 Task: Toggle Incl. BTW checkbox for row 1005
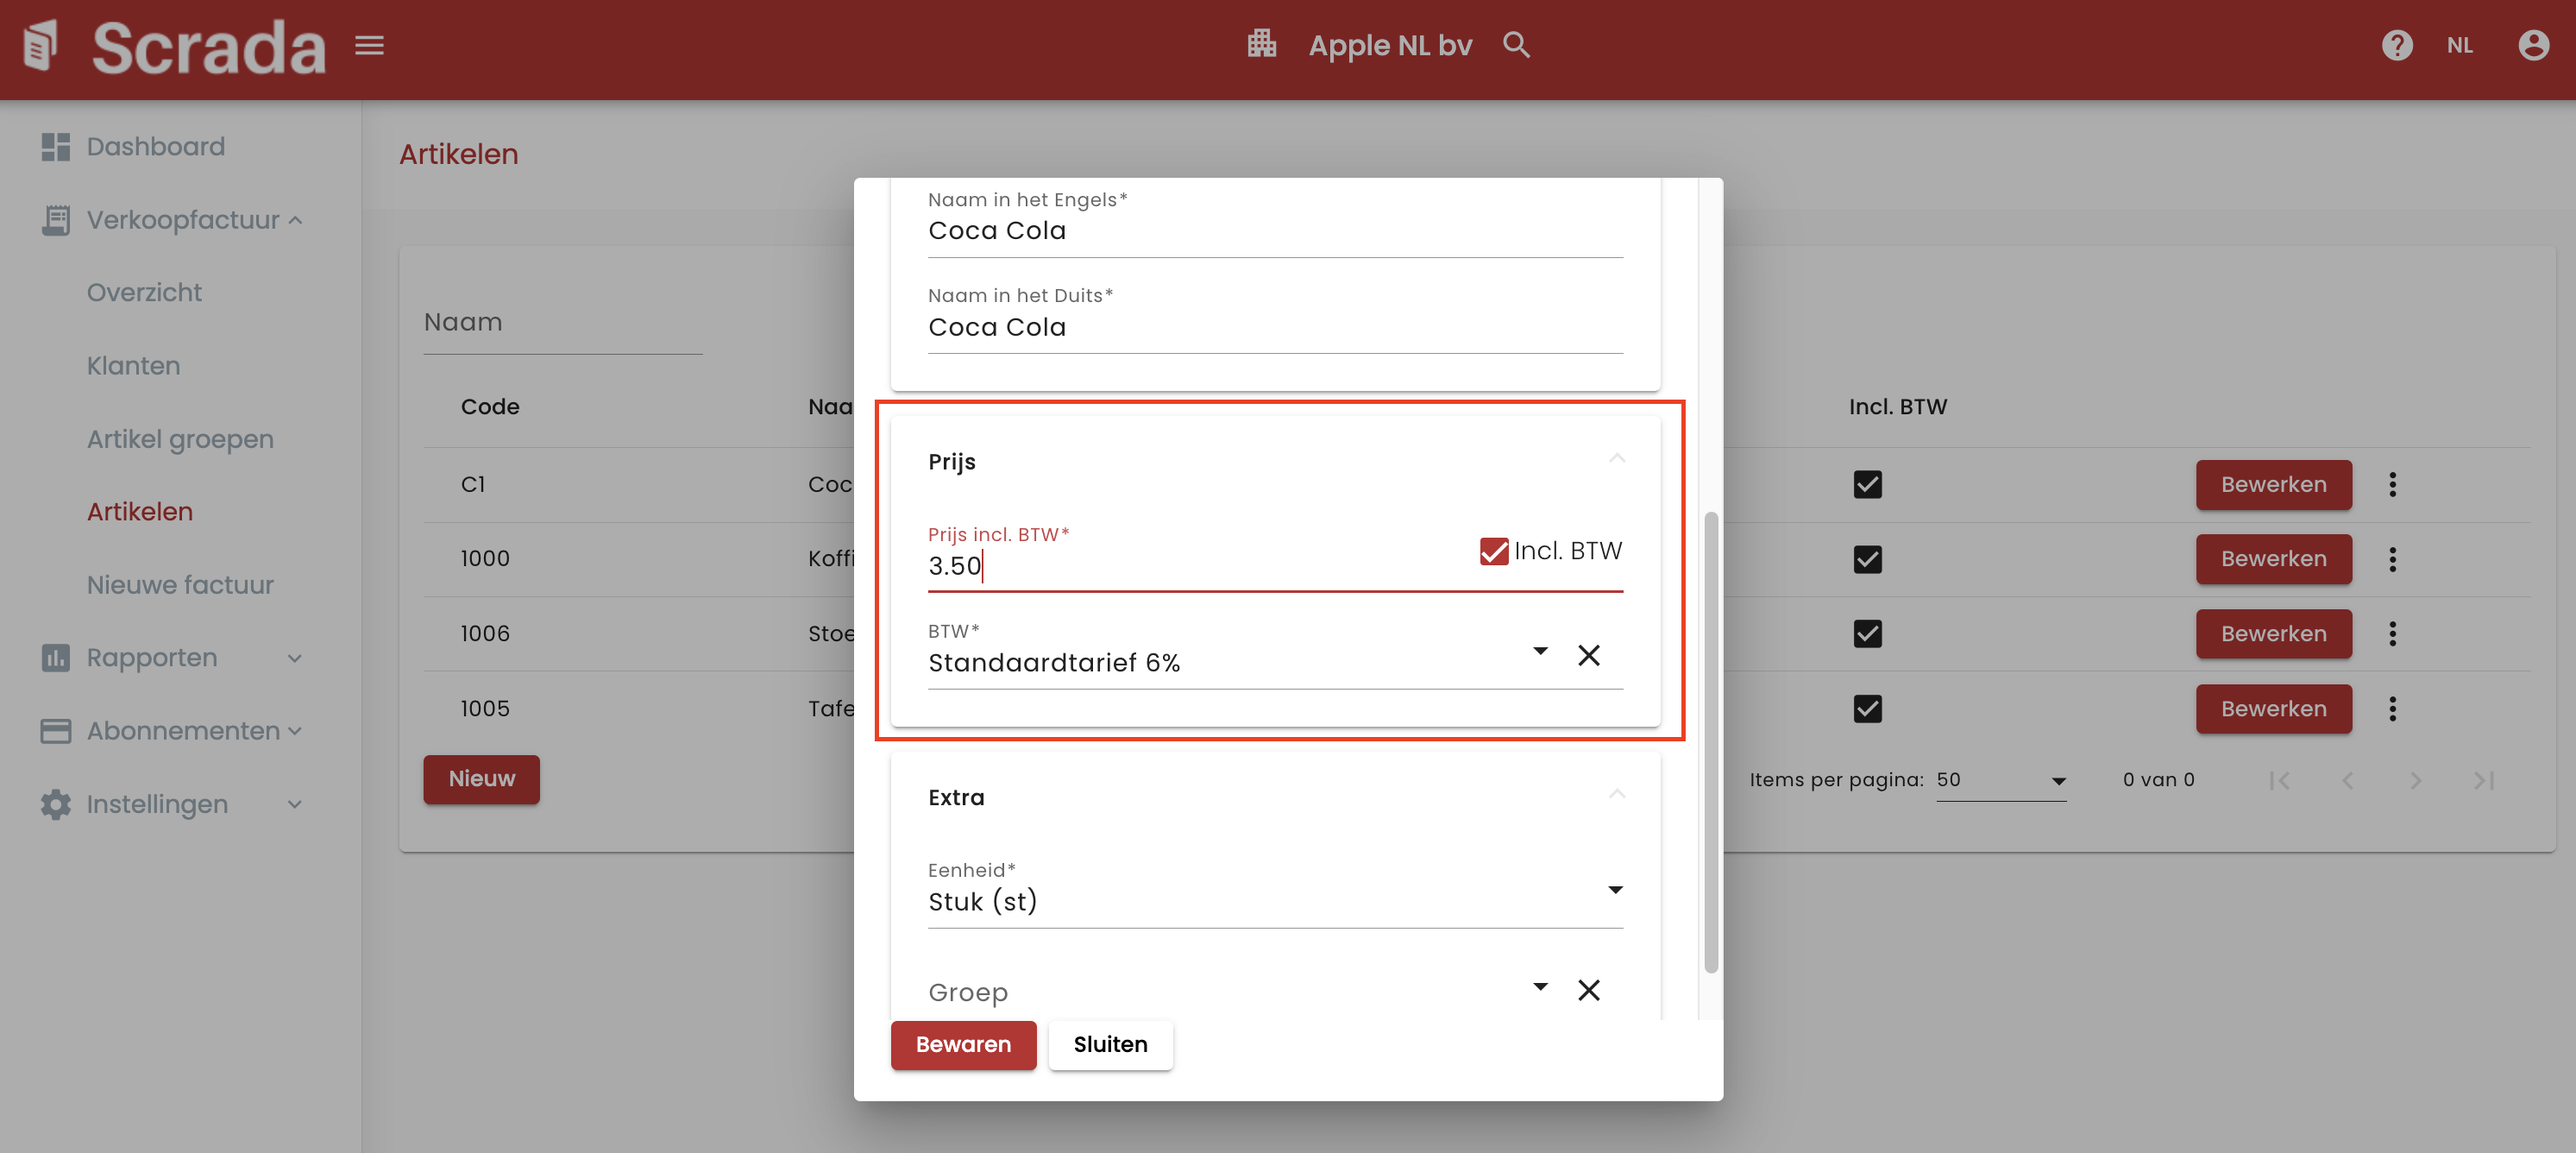(1867, 709)
